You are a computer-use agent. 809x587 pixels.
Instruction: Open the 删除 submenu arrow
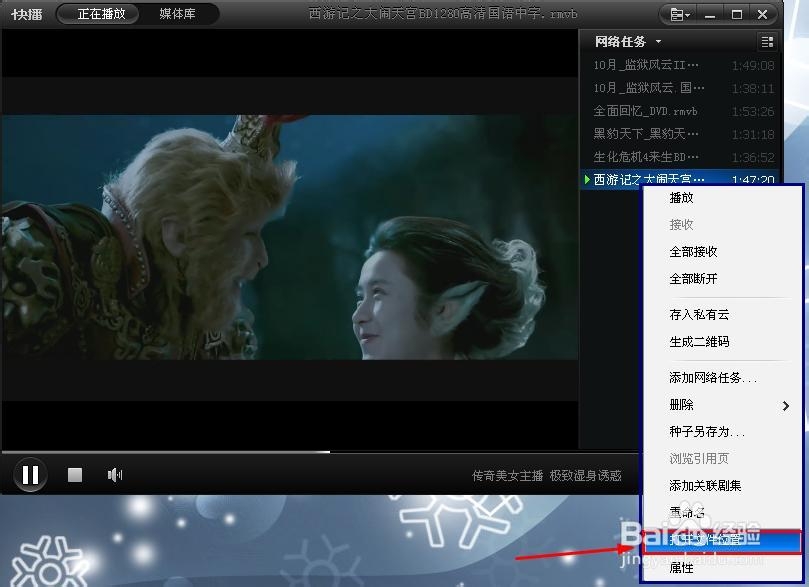click(x=786, y=405)
